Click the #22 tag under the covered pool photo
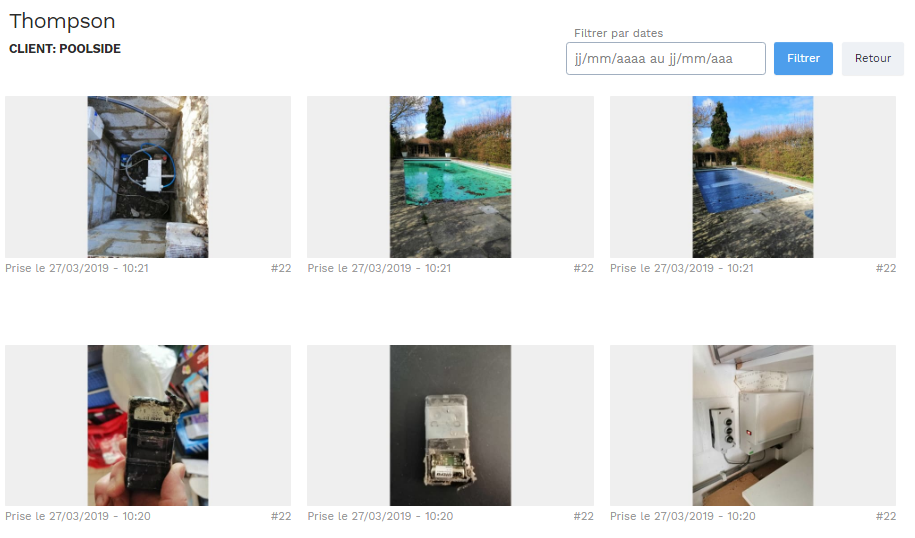Viewport: 915px width, 538px height. pos(886,268)
